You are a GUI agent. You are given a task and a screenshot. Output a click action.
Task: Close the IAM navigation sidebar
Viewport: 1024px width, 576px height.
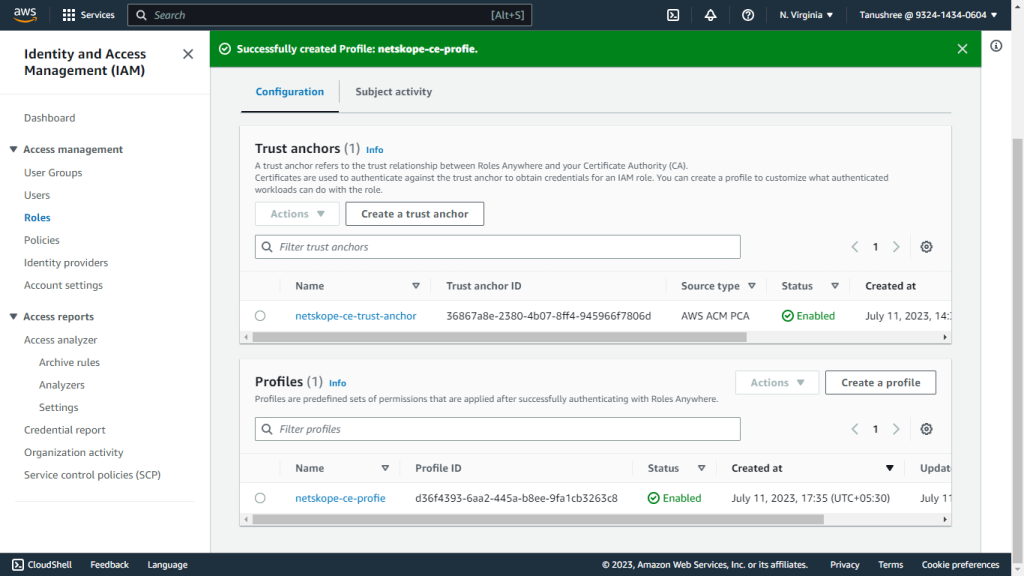pos(188,54)
